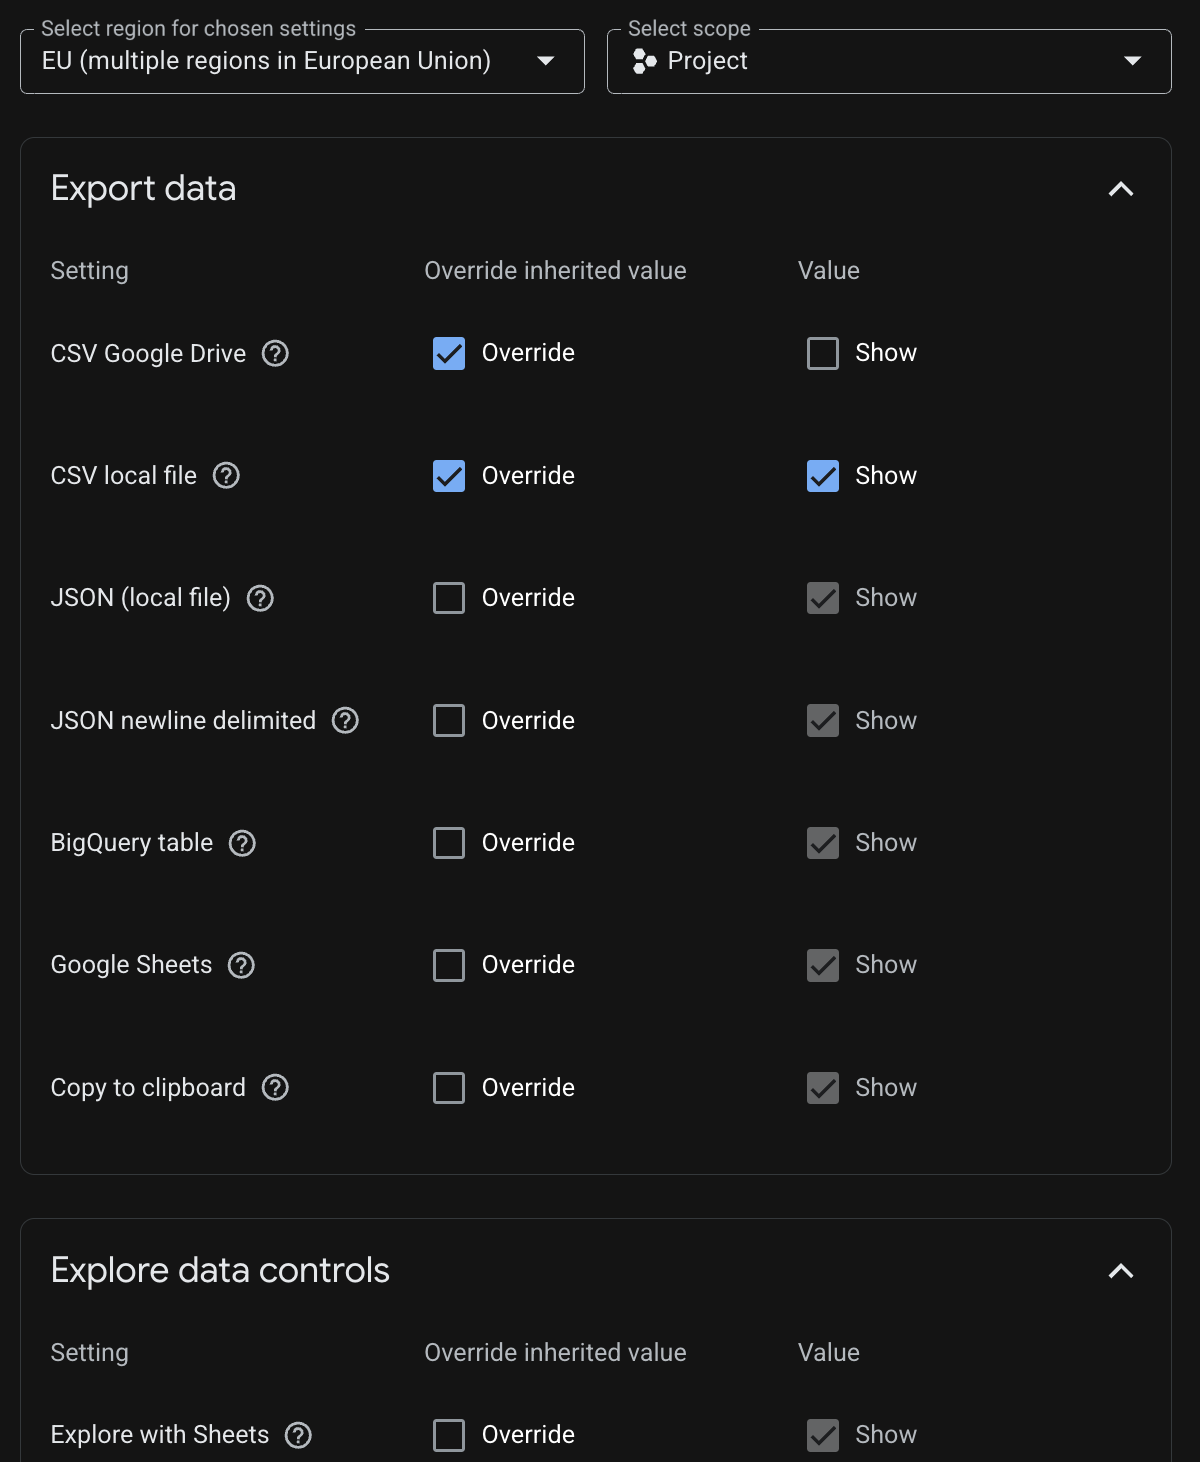The image size is (1200, 1462).
Task: Check Override for BigQuery table
Action: tap(449, 843)
